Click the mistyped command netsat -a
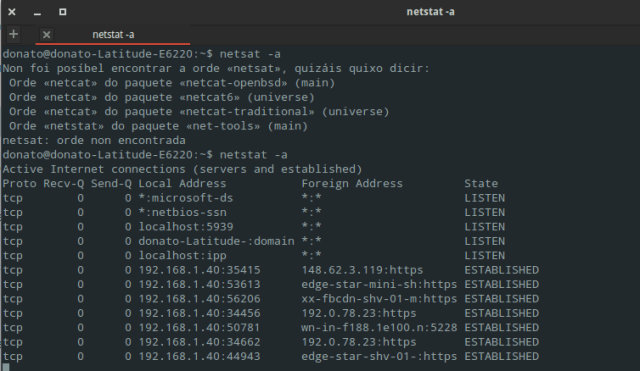This screenshot has width=640, height=371. click(250, 54)
